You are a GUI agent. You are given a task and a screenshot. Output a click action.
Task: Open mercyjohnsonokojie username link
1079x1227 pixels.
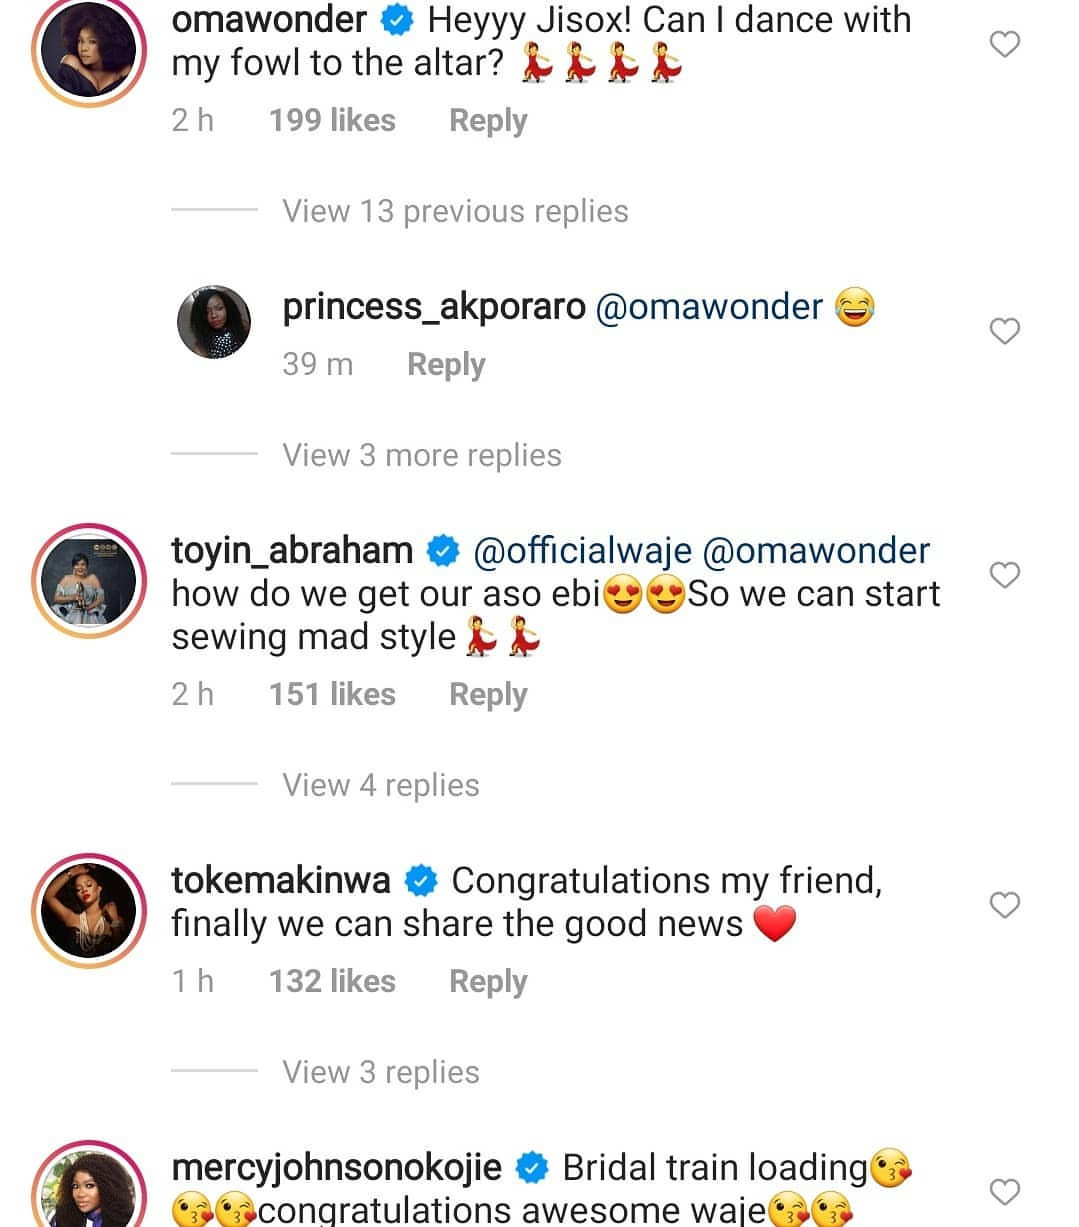[x=337, y=1168]
